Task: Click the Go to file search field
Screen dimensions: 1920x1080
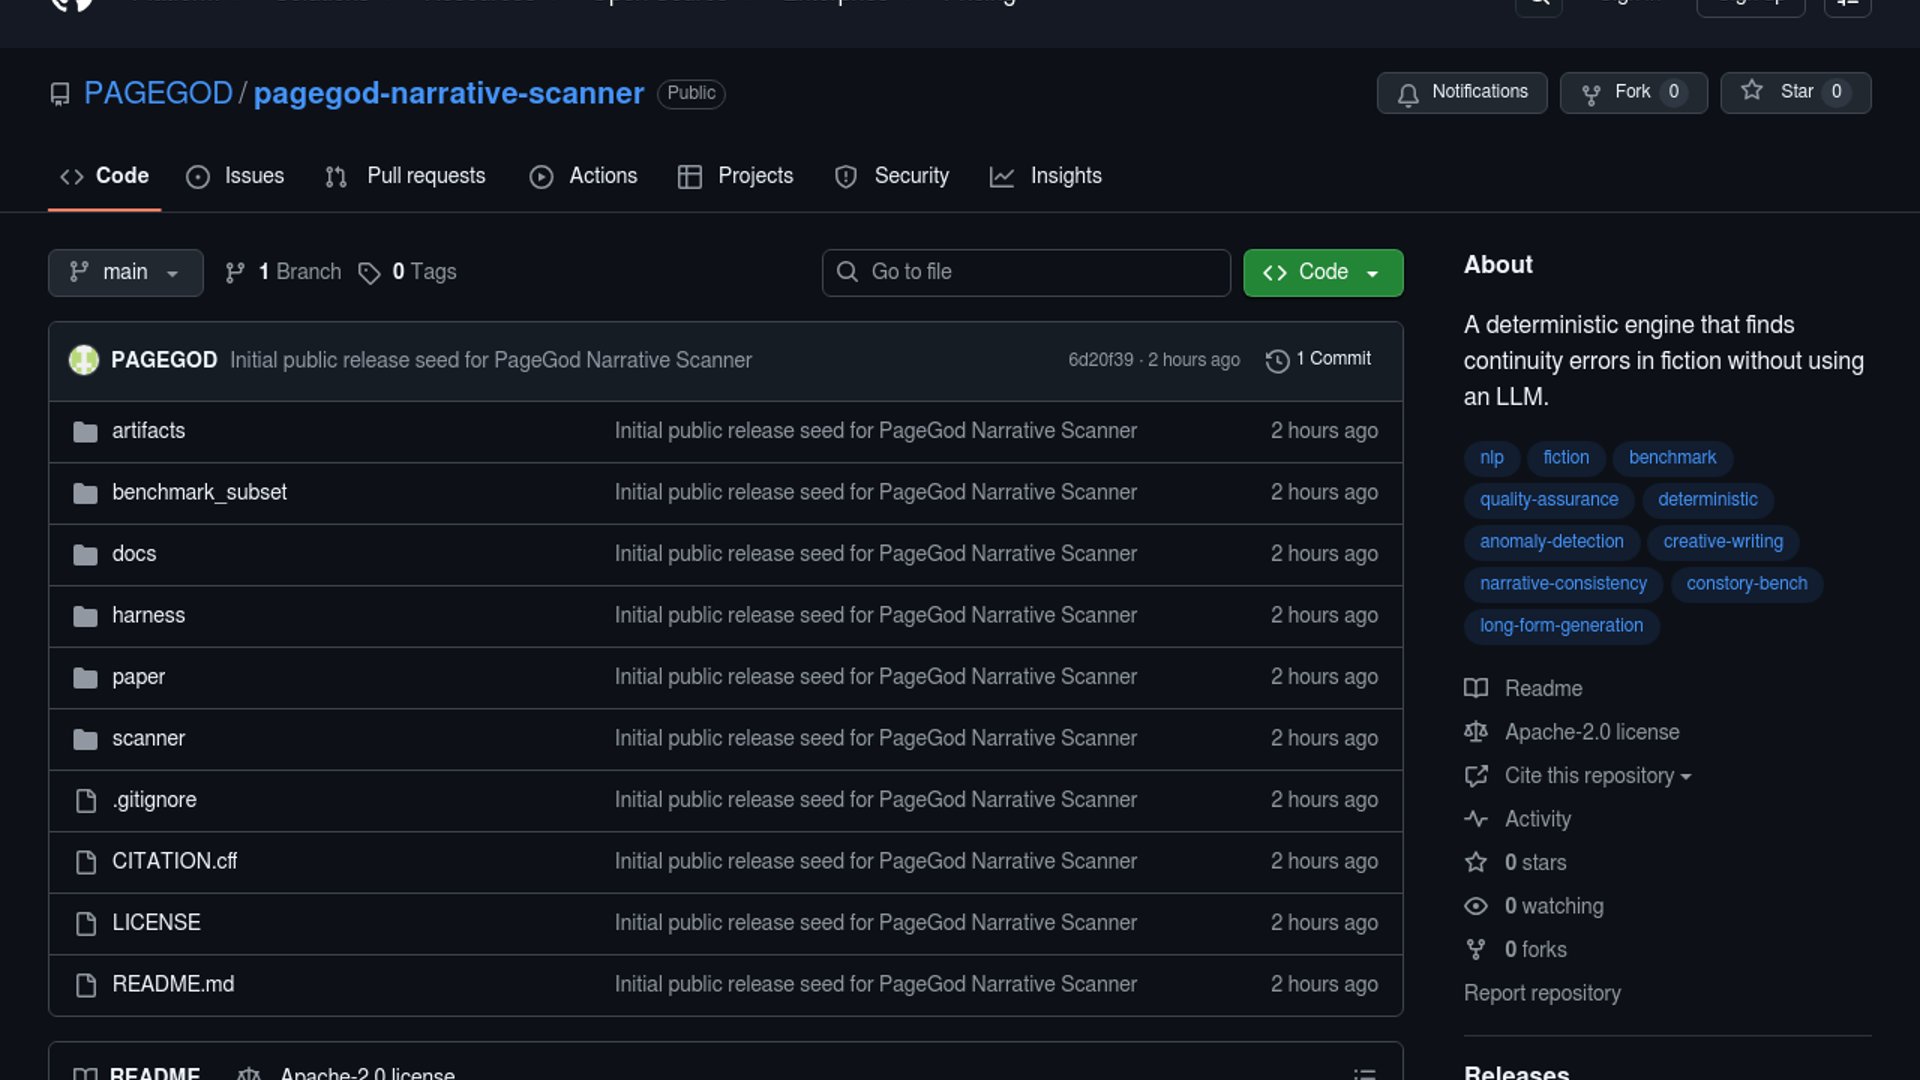Action: (1026, 272)
